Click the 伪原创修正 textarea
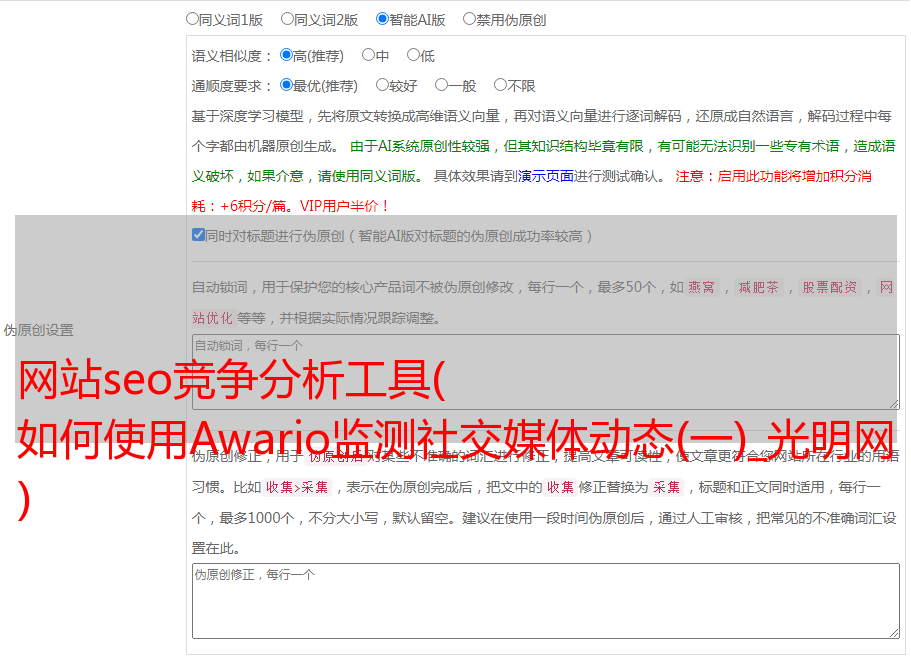The height and width of the screenshot is (658, 911). coord(546,601)
